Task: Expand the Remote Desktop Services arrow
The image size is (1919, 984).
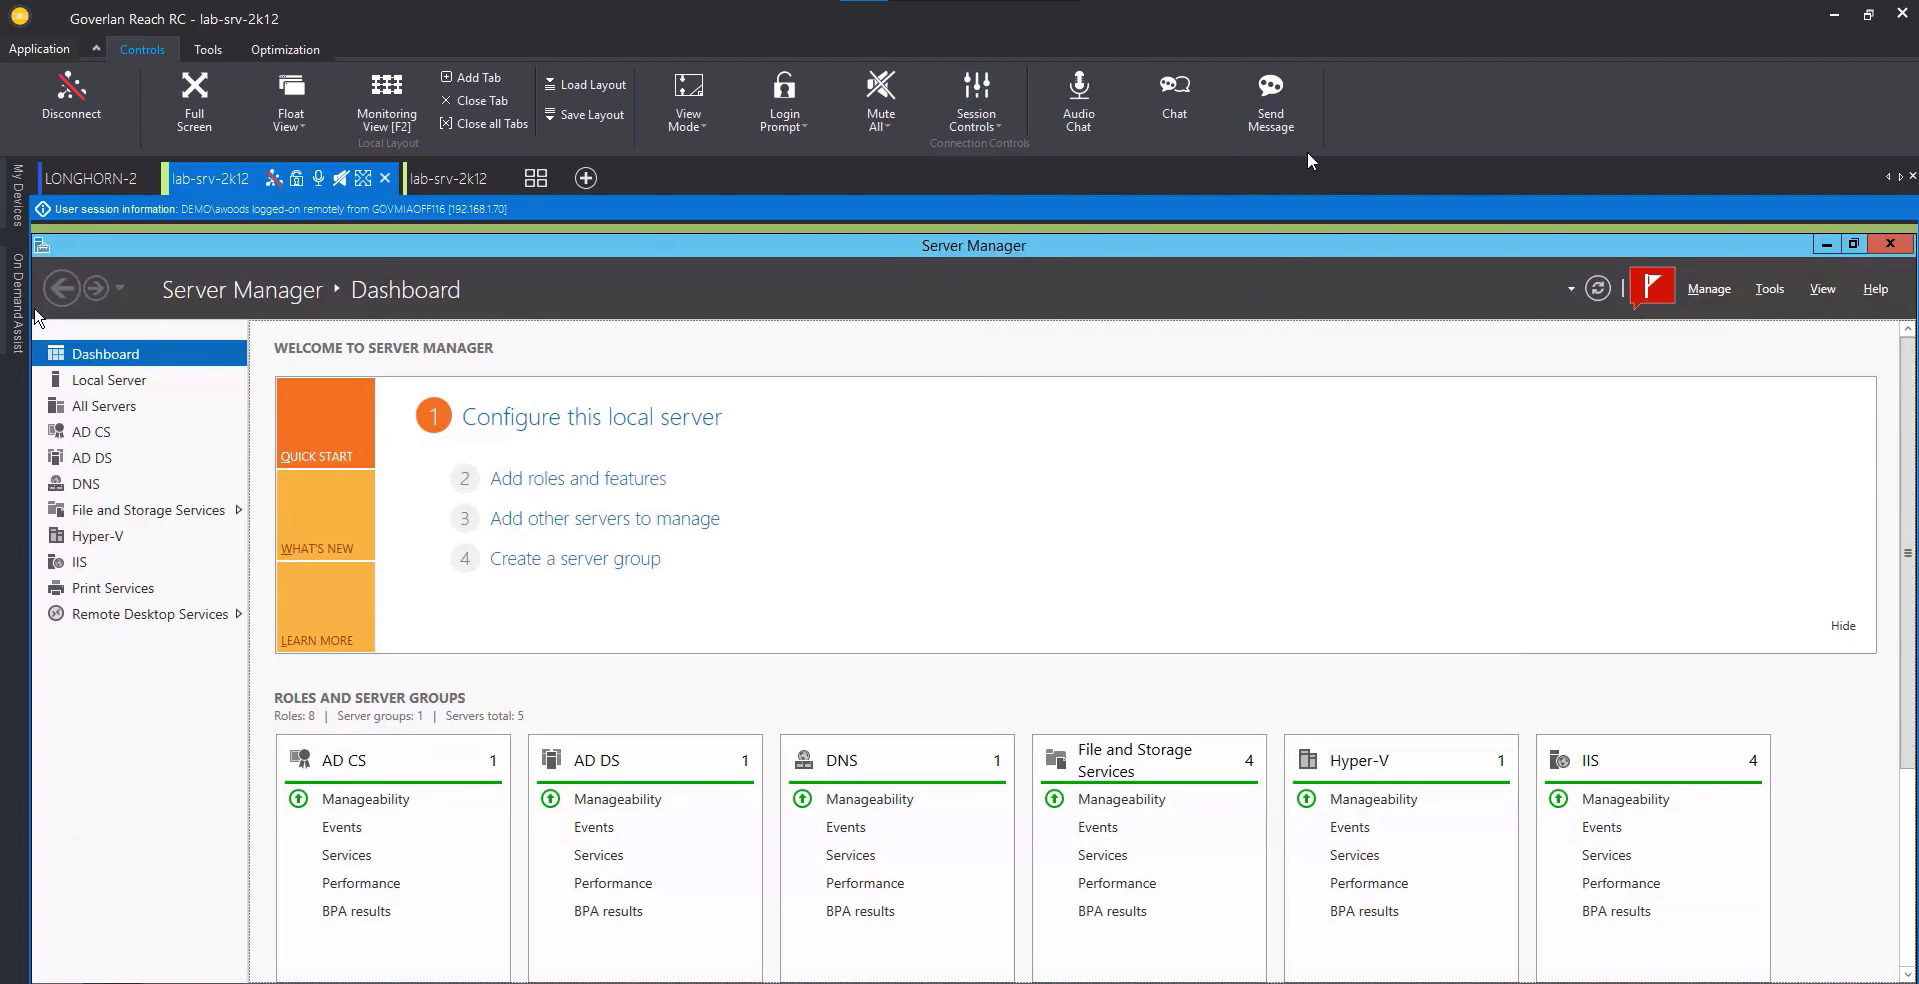Action: click(x=238, y=614)
